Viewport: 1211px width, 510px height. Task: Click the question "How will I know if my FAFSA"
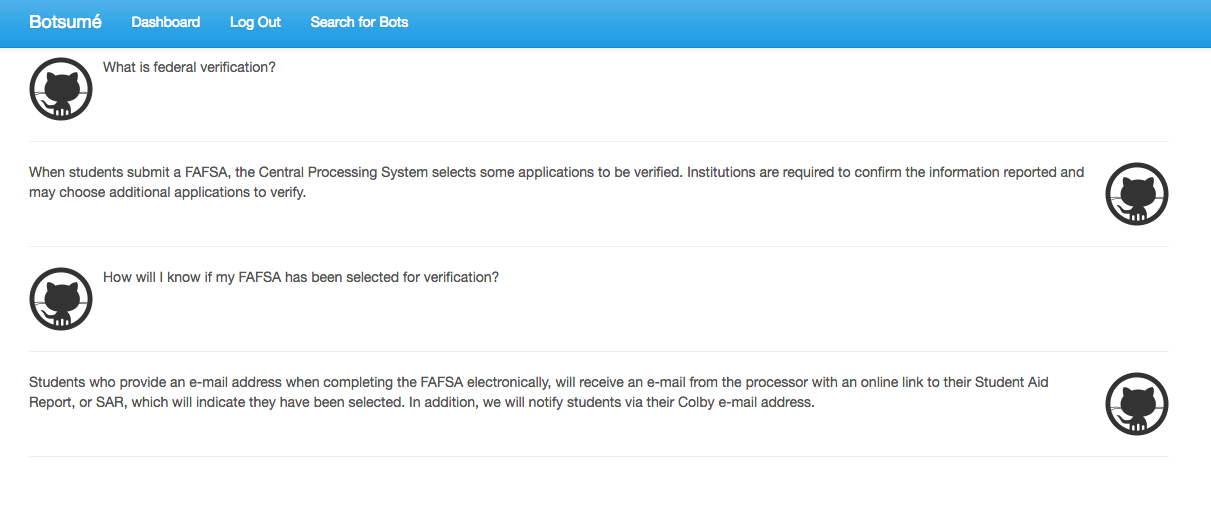pos(300,277)
